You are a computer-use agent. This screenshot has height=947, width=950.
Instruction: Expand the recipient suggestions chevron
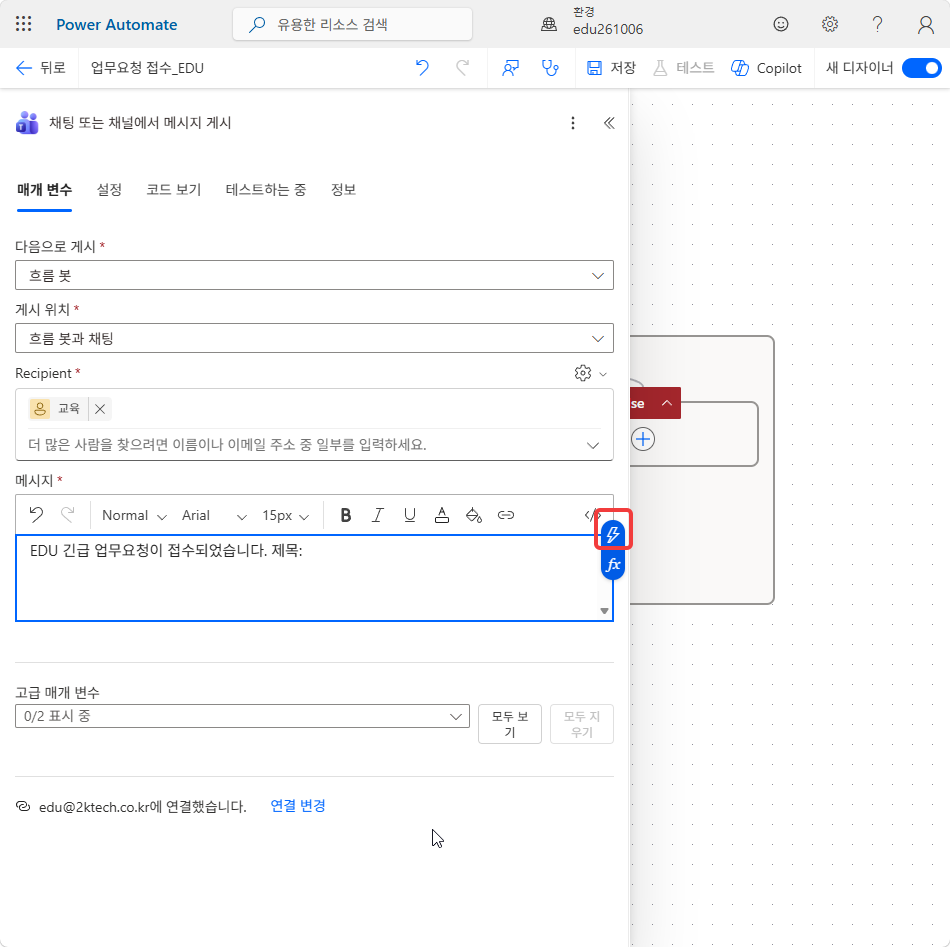coord(593,445)
